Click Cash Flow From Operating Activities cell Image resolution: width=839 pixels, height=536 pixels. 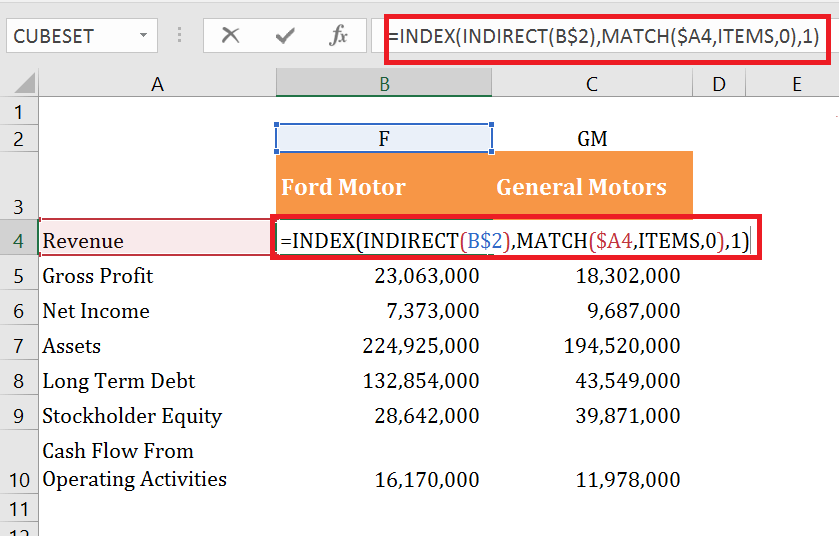[x=157, y=464]
